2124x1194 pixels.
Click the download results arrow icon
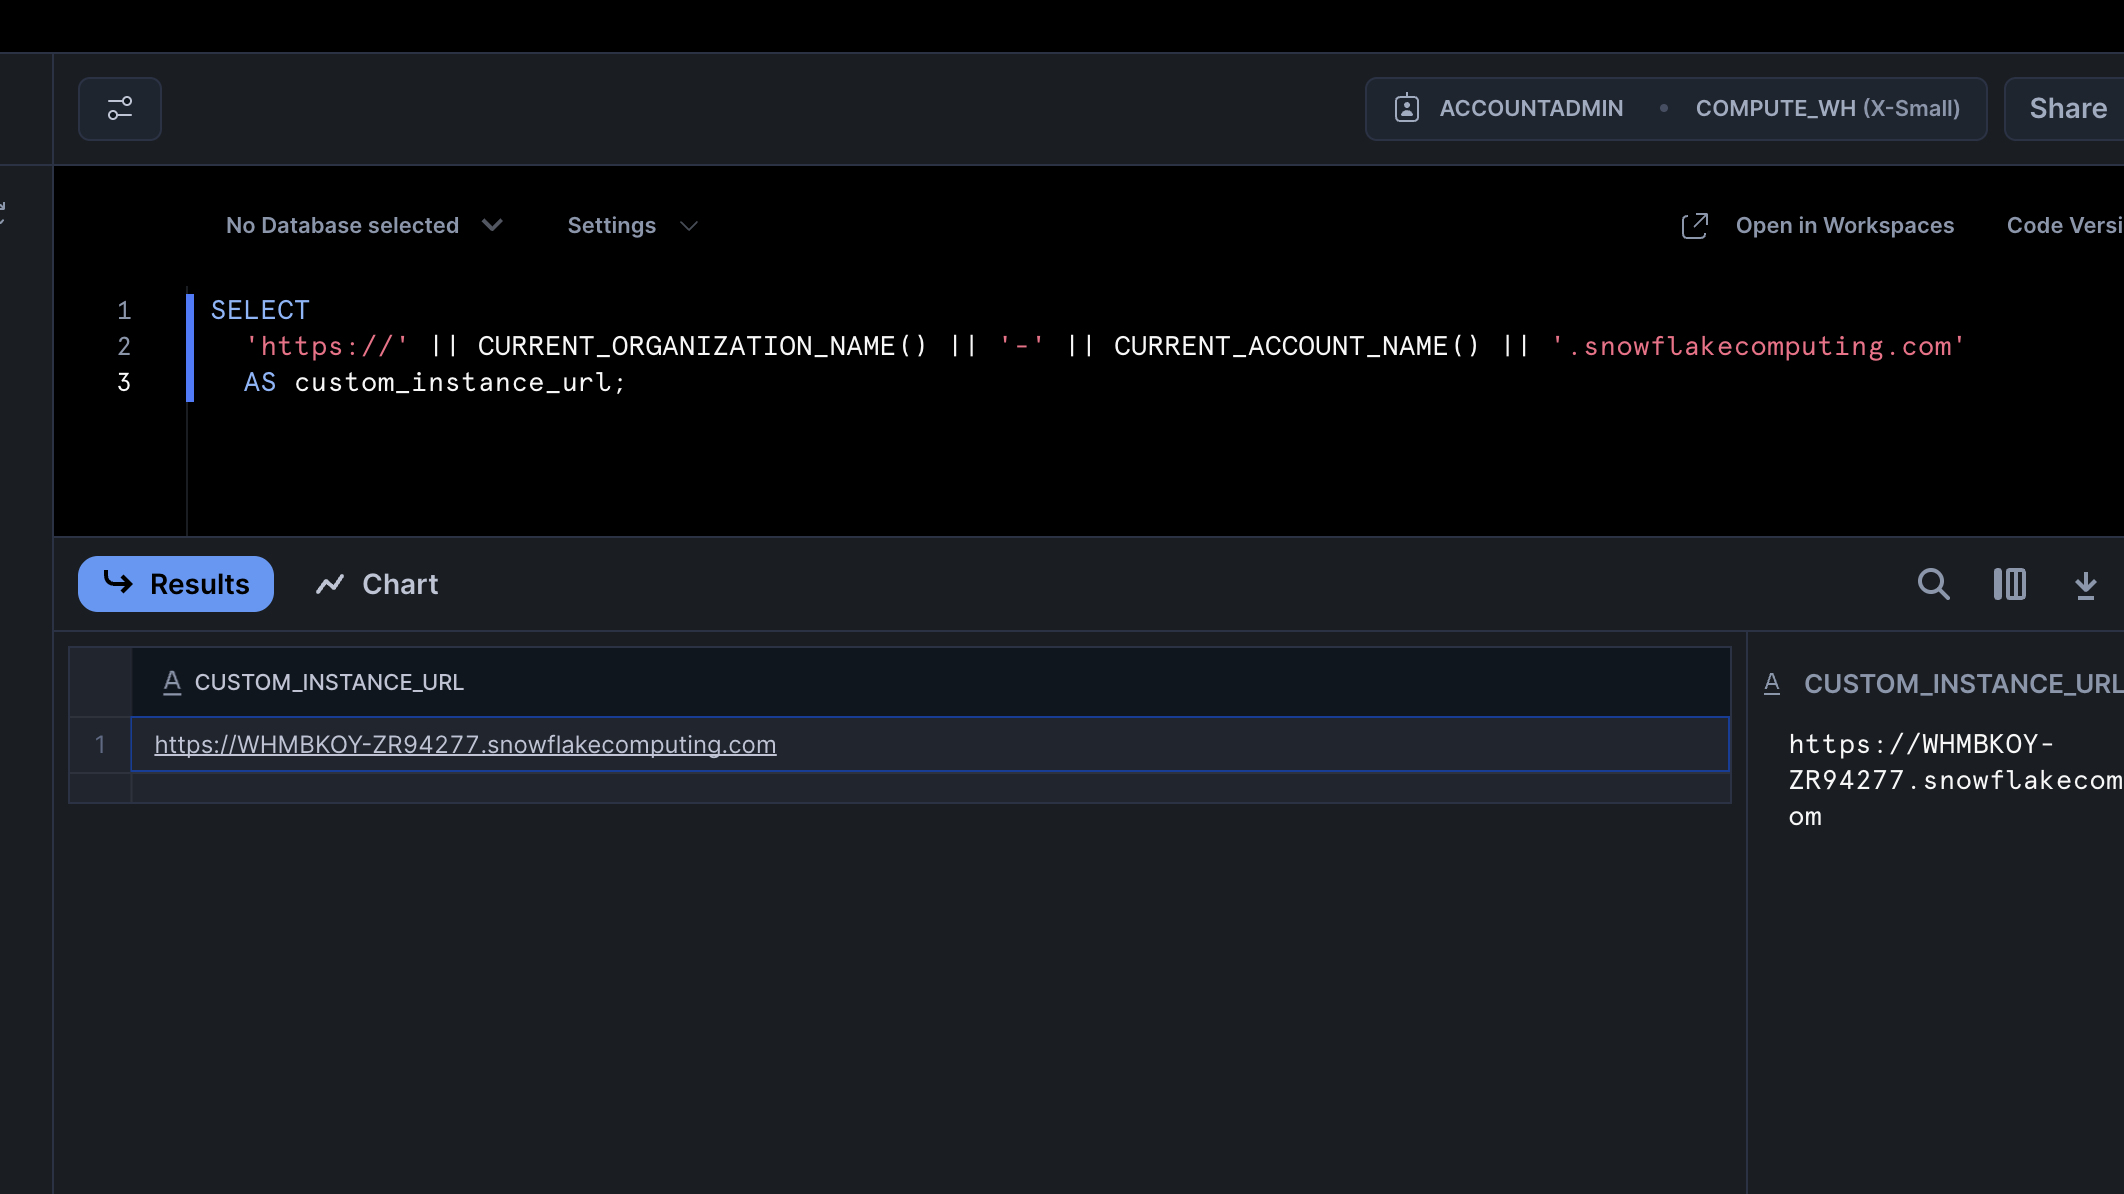click(x=2085, y=585)
